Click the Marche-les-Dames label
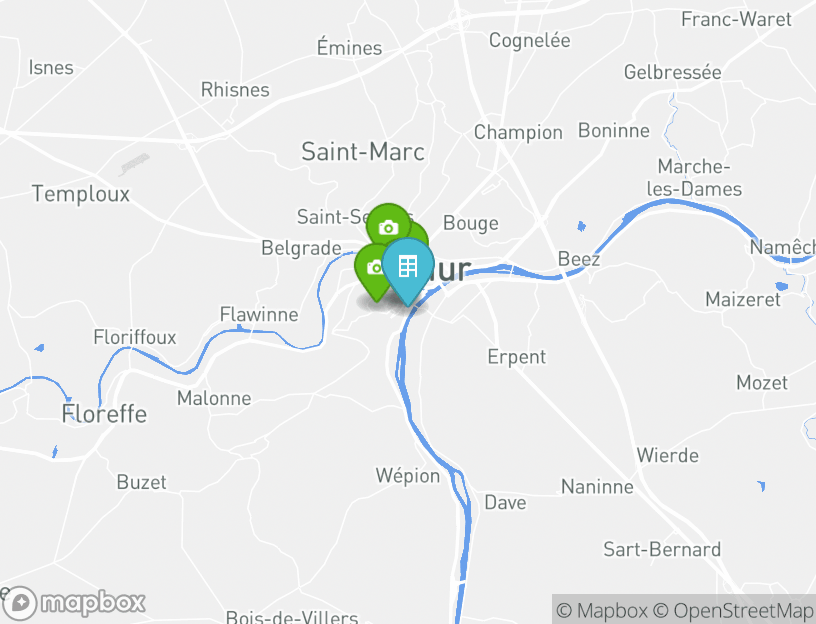The height and width of the screenshot is (624, 816). coord(694,177)
